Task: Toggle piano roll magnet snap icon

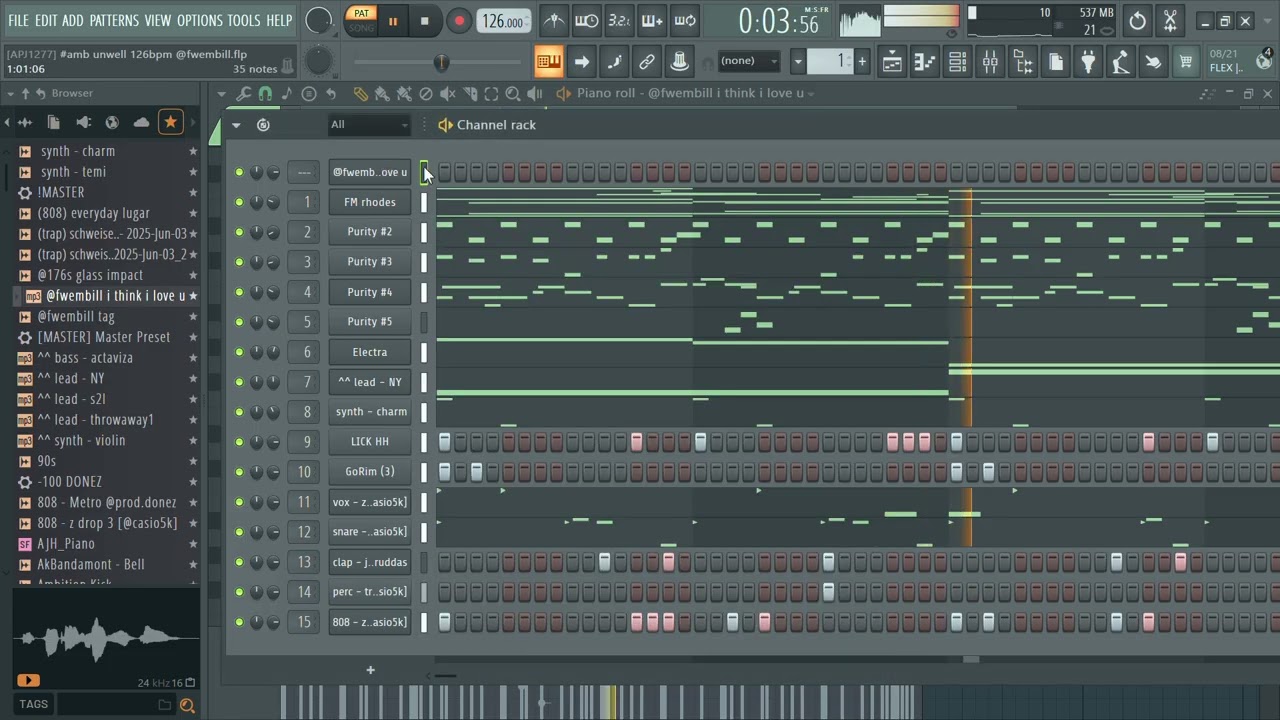Action: coord(265,94)
